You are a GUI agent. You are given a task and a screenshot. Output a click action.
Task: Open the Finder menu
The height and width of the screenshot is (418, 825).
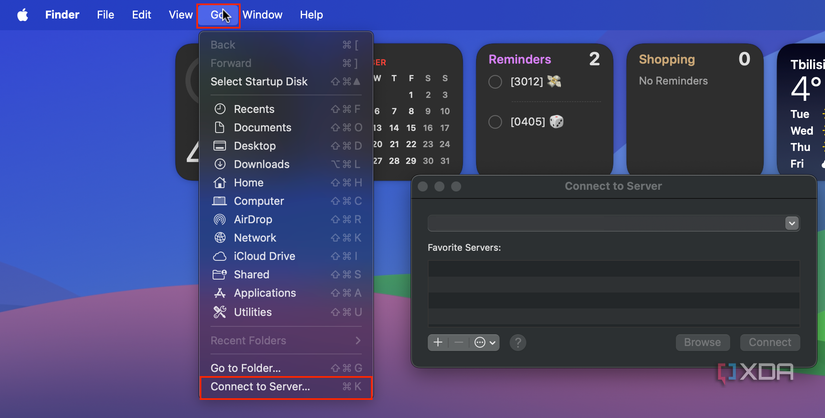pos(62,15)
